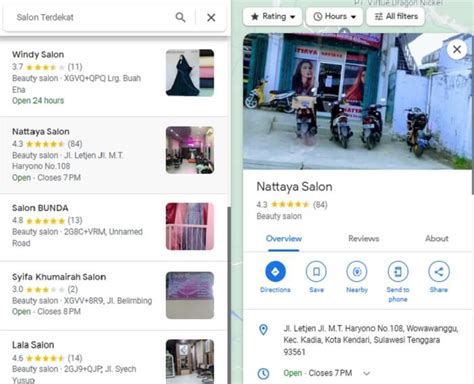Open Nattaya Salon list thumbnail
This screenshot has height=384, width=474.
point(190,150)
